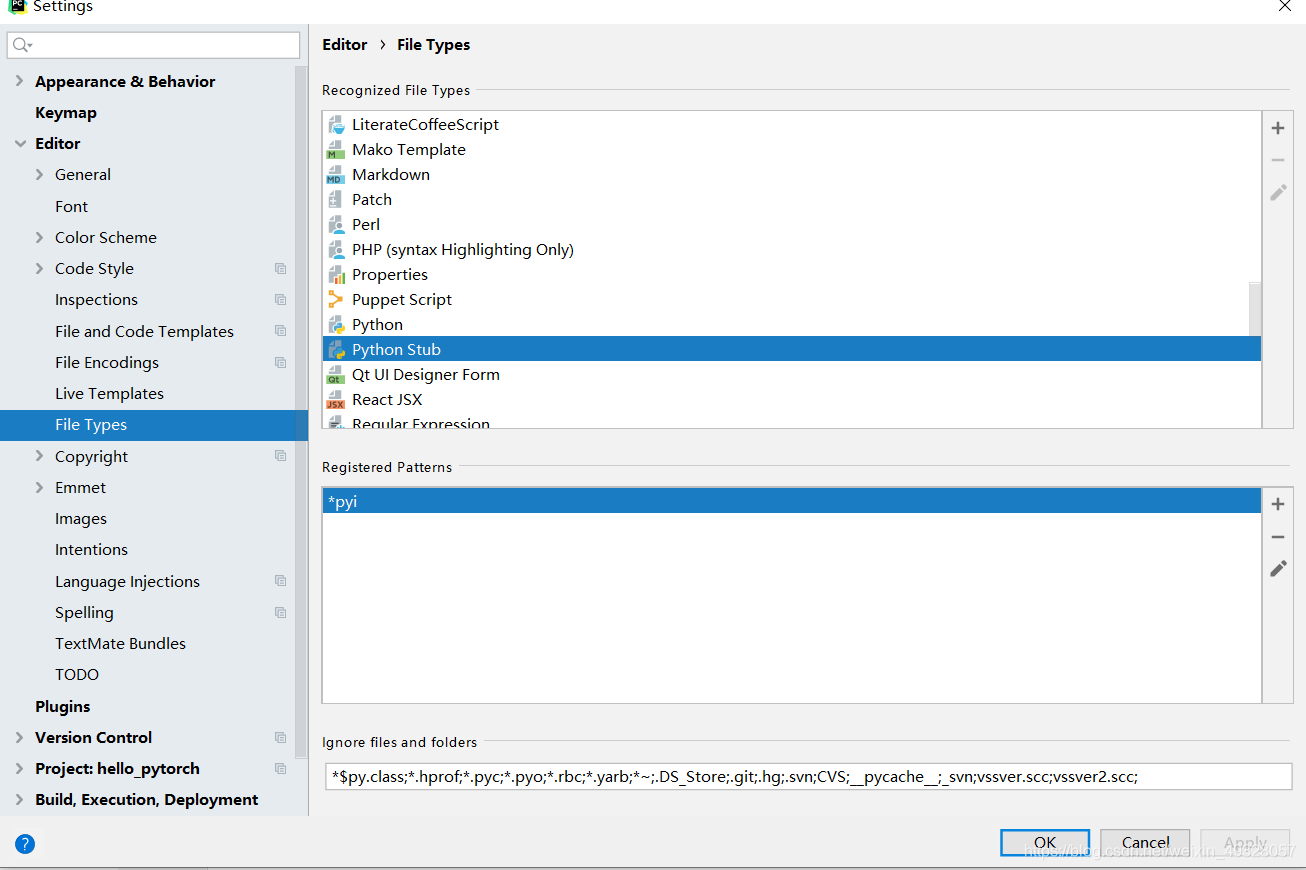The image size is (1306, 870).
Task: Open the Font settings page
Action: coord(71,206)
